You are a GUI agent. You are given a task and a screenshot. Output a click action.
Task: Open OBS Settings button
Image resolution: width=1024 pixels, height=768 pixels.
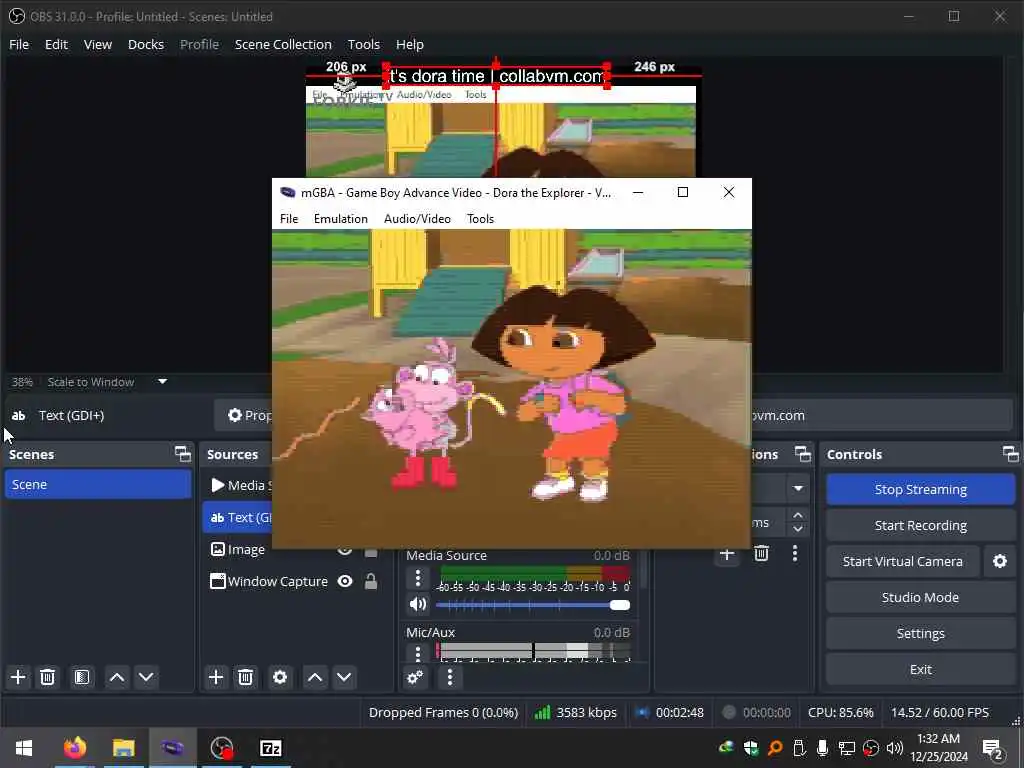pos(920,633)
